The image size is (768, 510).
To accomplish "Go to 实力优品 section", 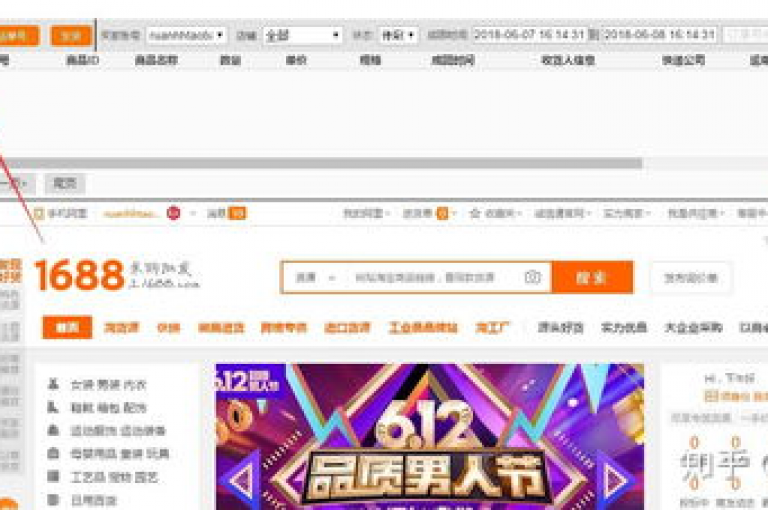I will pyautogui.click(x=624, y=327).
